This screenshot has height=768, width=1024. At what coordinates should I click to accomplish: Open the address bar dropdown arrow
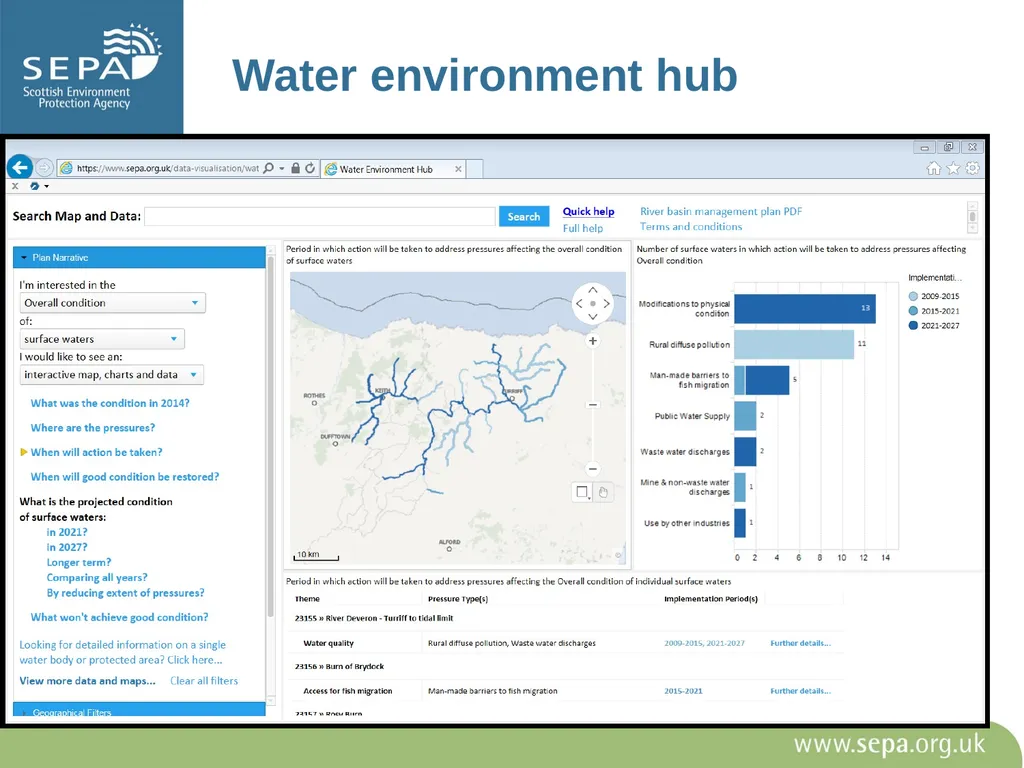pyautogui.click(x=282, y=168)
